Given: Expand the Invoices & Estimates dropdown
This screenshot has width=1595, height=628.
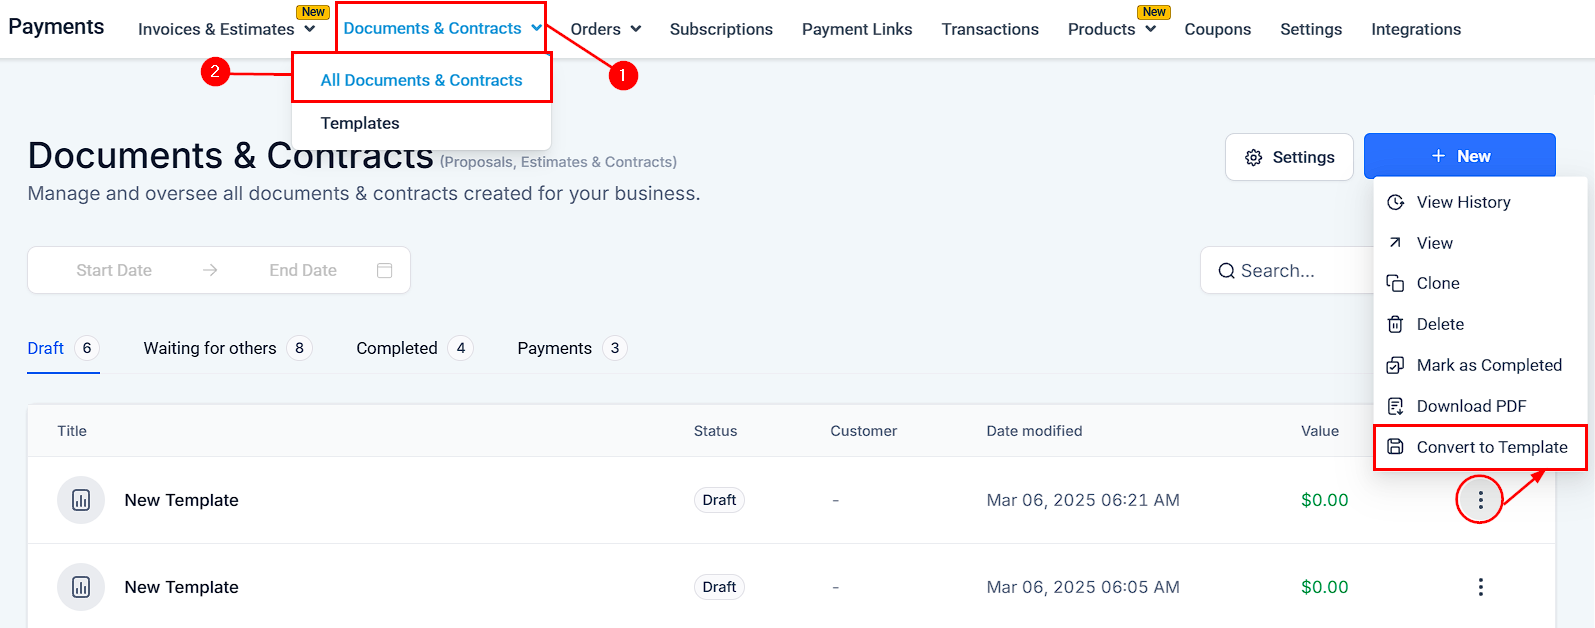Looking at the screenshot, I should pos(310,29).
